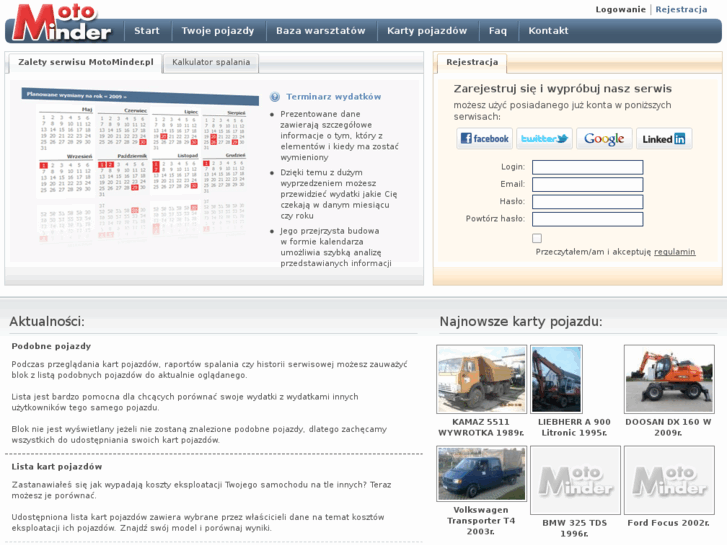The height and width of the screenshot is (545, 727).
Task: Click Zarejestruj się i wypróbuj nasz serwis heading
Action: click(562, 89)
